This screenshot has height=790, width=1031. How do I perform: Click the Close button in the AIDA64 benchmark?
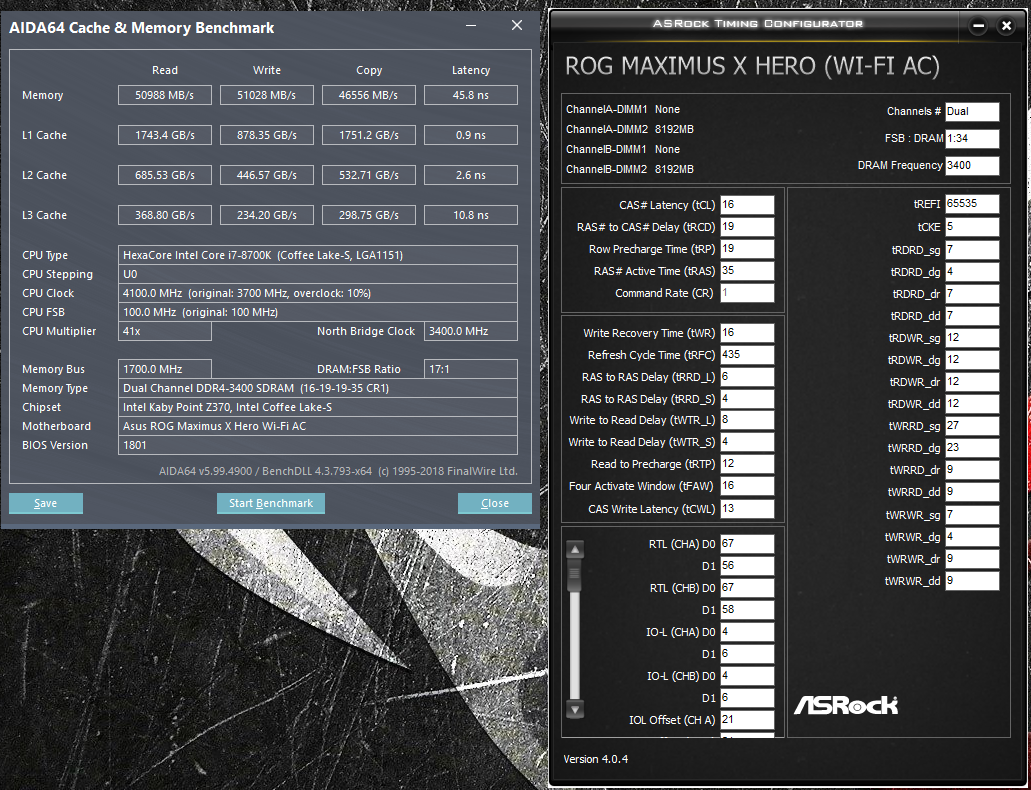click(494, 503)
